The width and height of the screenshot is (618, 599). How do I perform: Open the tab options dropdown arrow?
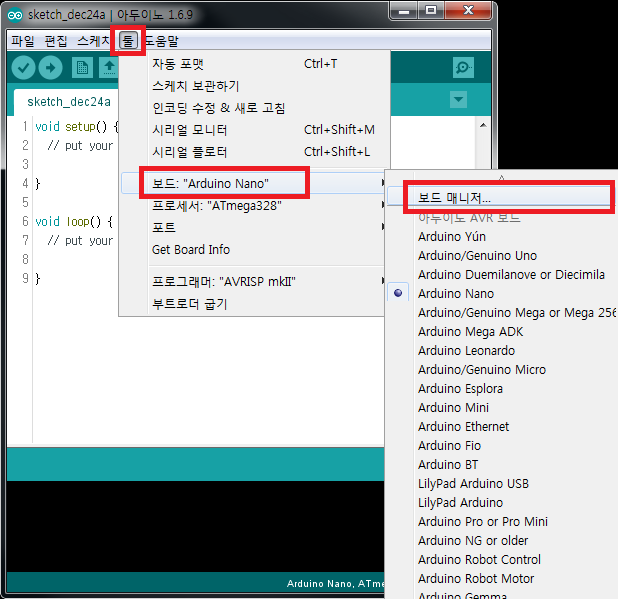[x=458, y=99]
